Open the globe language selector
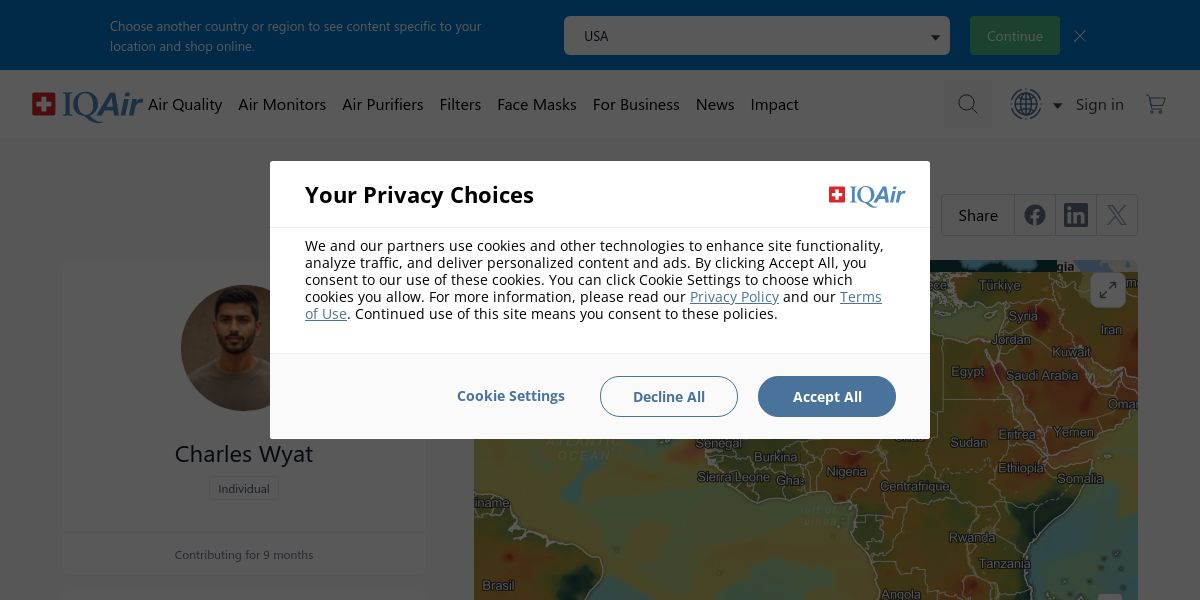Viewport: 1200px width, 600px height. tap(1026, 104)
